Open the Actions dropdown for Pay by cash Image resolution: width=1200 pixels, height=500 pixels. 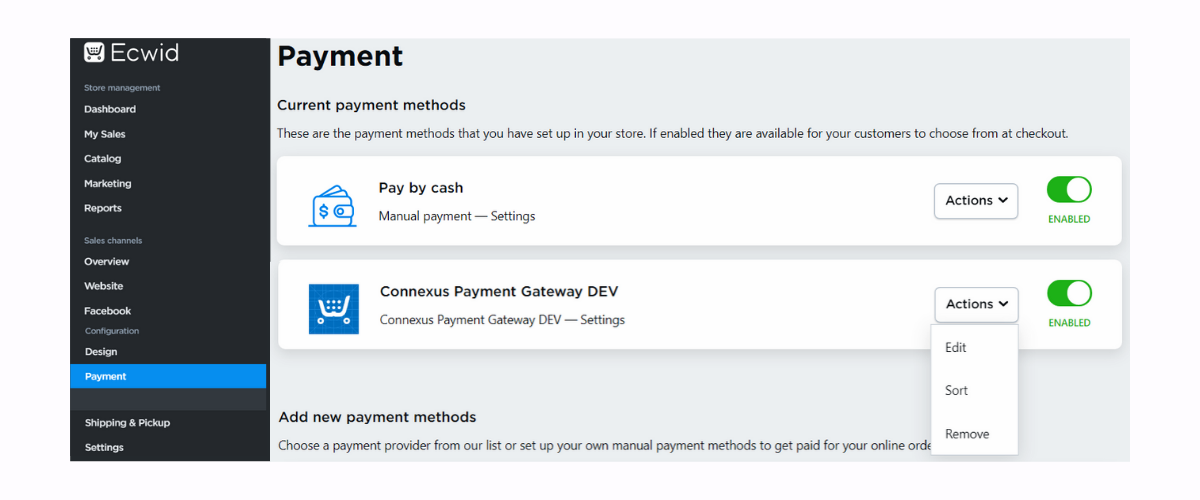tap(976, 201)
